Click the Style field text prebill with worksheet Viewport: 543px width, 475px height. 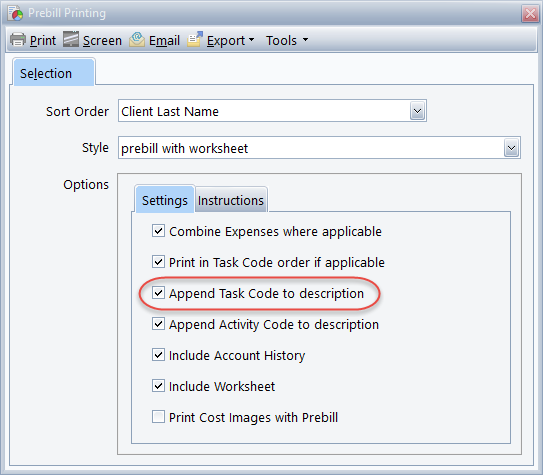tap(184, 149)
